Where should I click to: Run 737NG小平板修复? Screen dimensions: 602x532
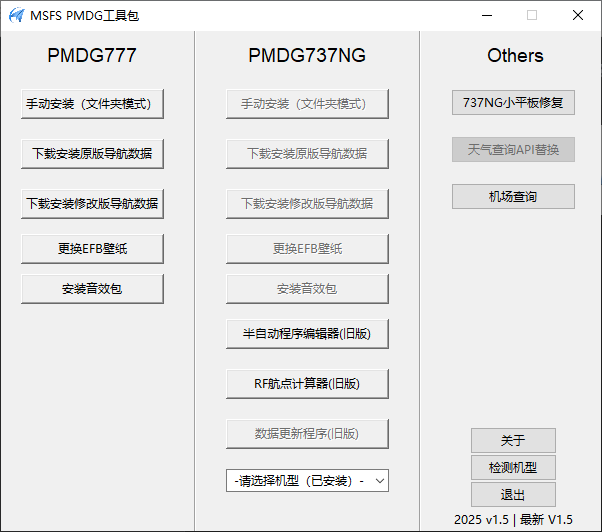(513, 102)
